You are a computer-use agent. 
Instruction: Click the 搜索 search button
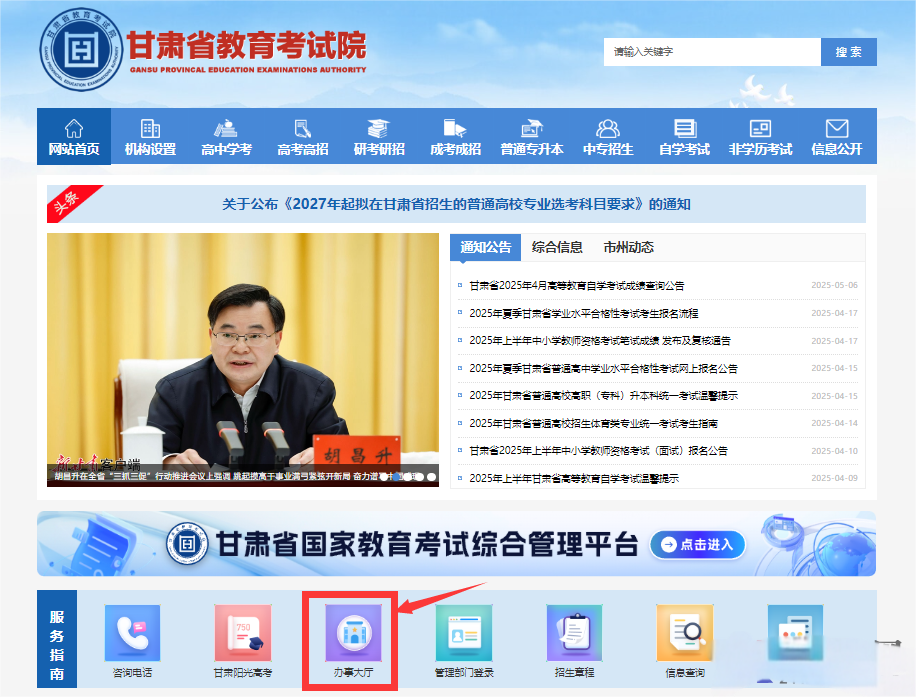coord(848,52)
